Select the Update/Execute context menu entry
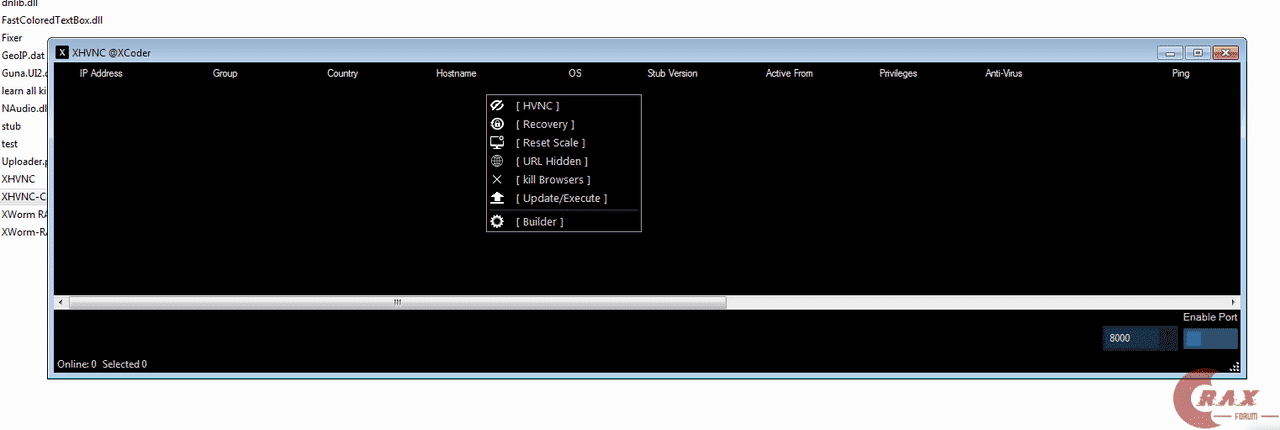 click(x=563, y=198)
